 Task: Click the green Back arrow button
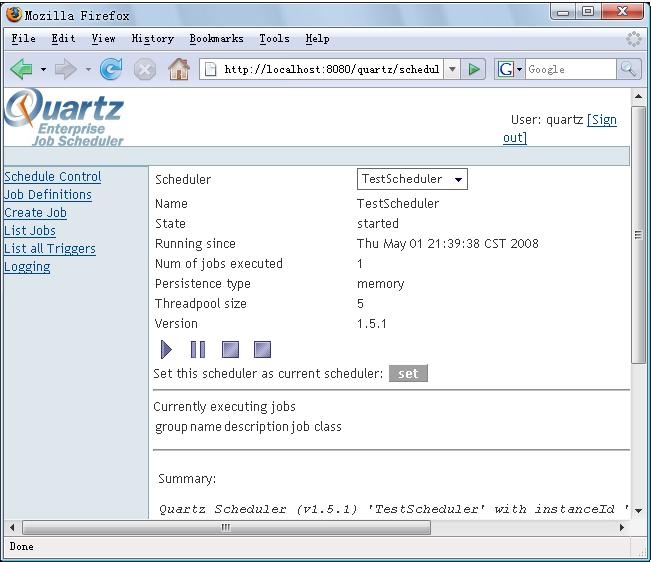[x=22, y=69]
